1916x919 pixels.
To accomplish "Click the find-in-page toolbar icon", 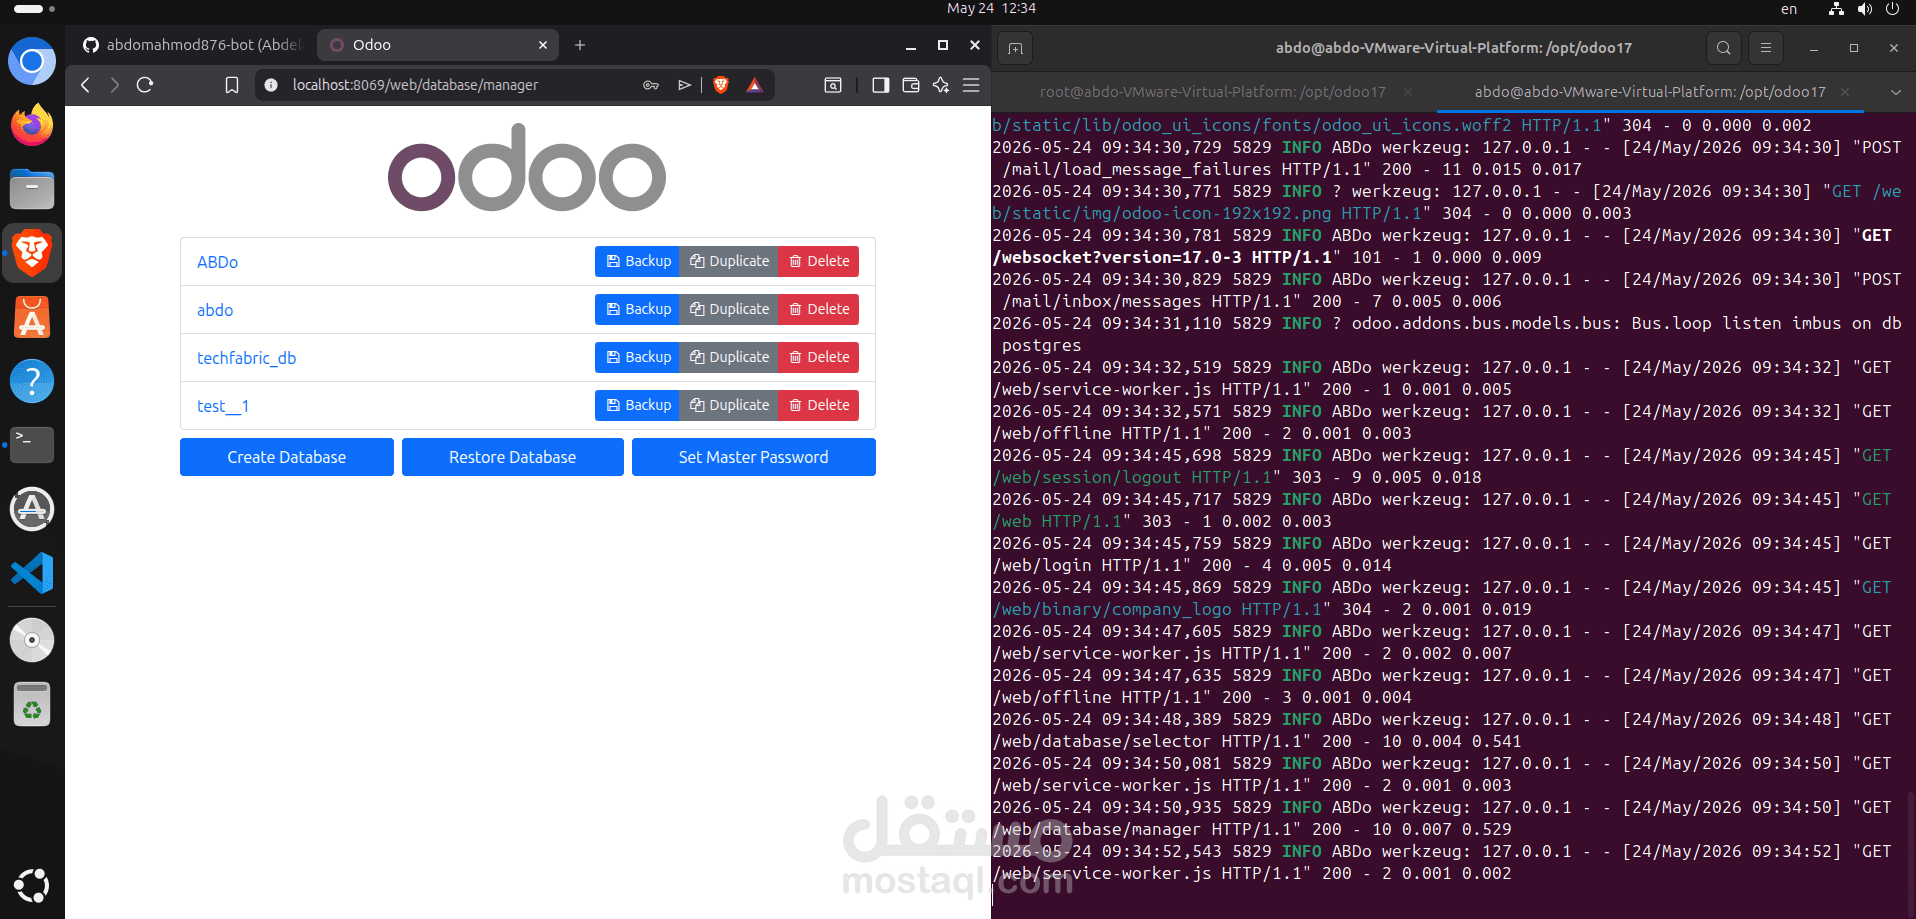I will [833, 85].
